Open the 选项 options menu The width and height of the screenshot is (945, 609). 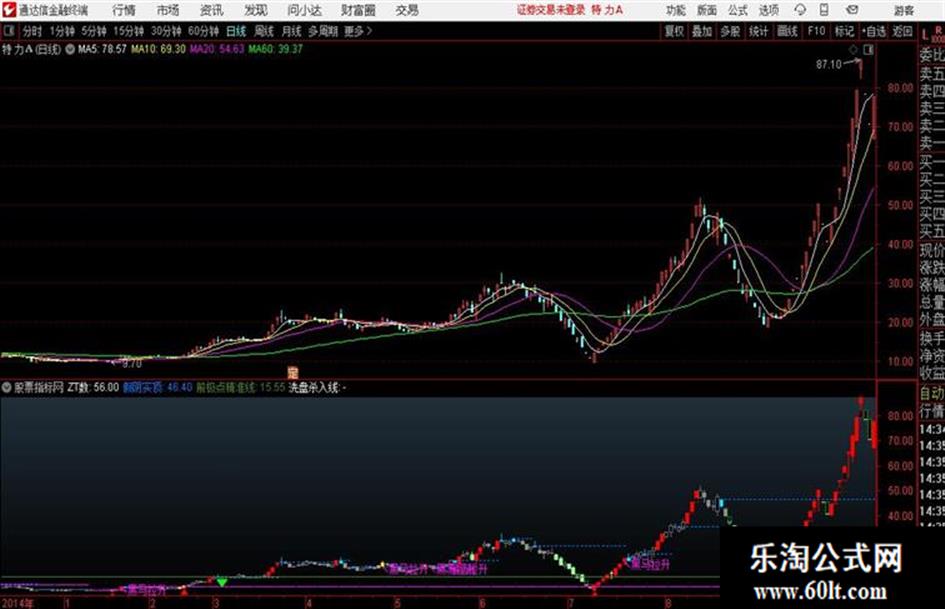pyautogui.click(x=769, y=10)
